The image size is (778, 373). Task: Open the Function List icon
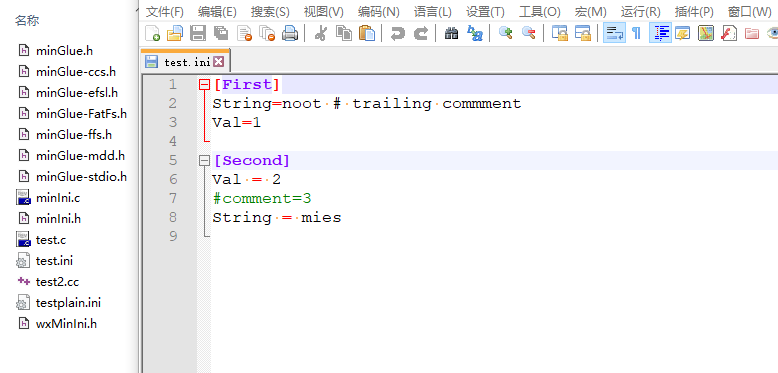(x=729, y=33)
